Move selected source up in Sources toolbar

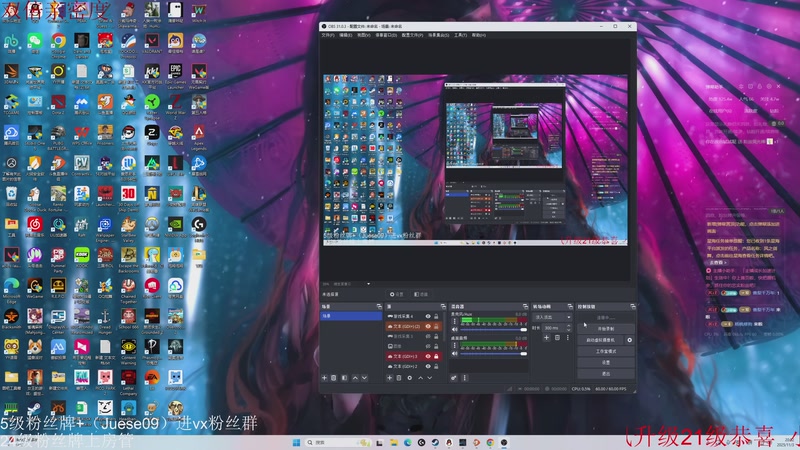pos(420,378)
